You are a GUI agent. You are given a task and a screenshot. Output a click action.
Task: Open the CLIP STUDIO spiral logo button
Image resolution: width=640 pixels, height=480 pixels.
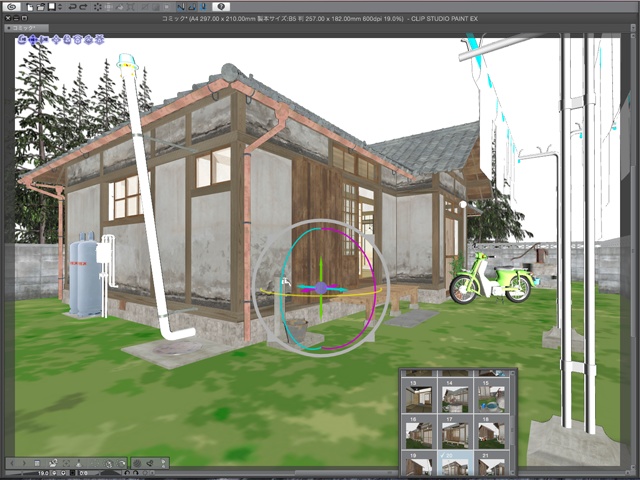coord(12,7)
